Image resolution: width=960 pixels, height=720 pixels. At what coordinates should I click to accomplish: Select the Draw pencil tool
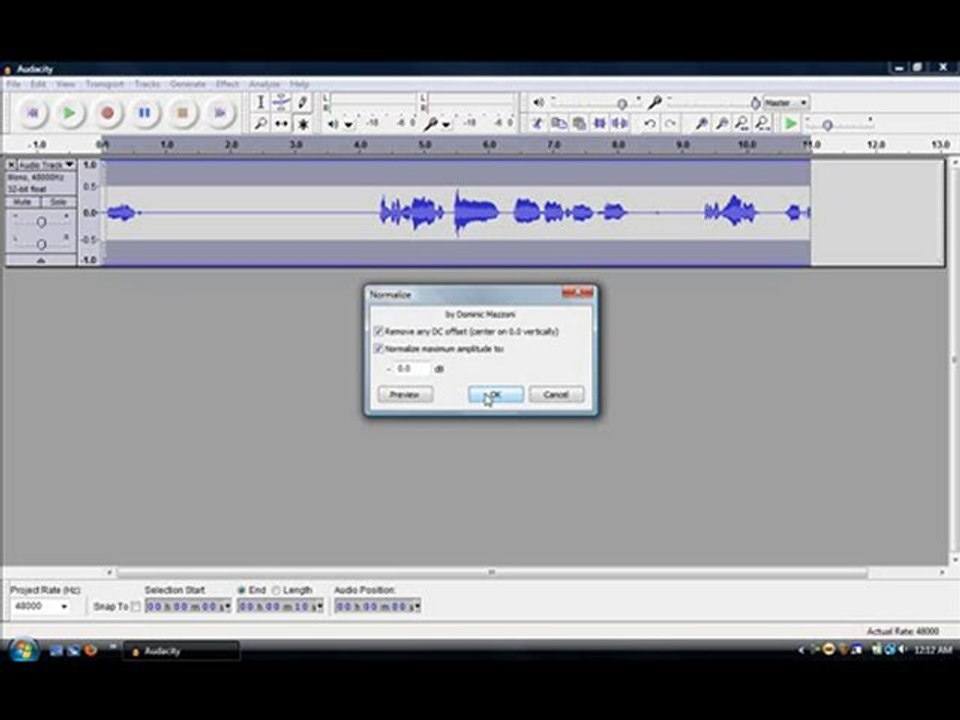pyautogui.click(x=302, y=102)
